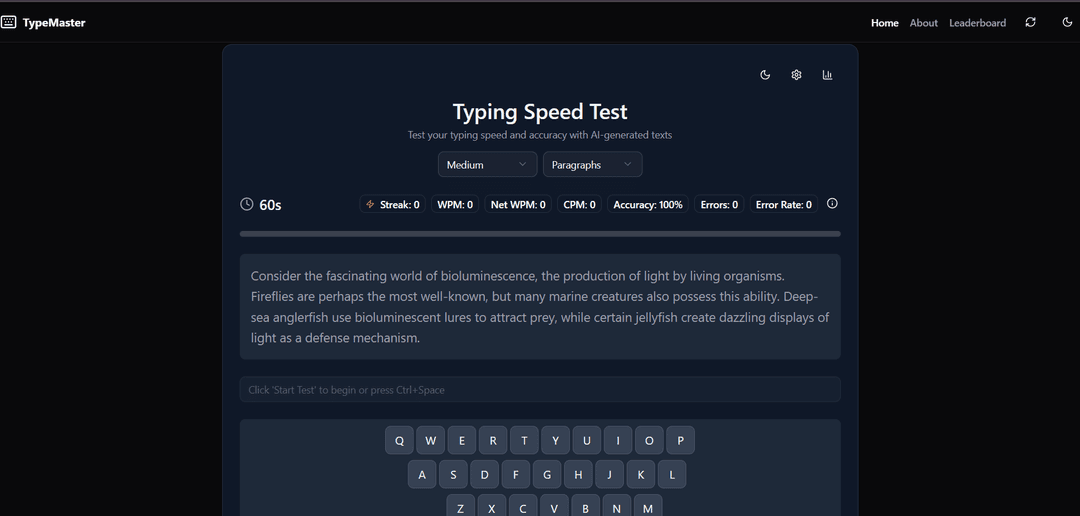The height and width of the screenshot is (516, 1080).
Task: Open settings gear in test card
Action: tap(796, 75)
